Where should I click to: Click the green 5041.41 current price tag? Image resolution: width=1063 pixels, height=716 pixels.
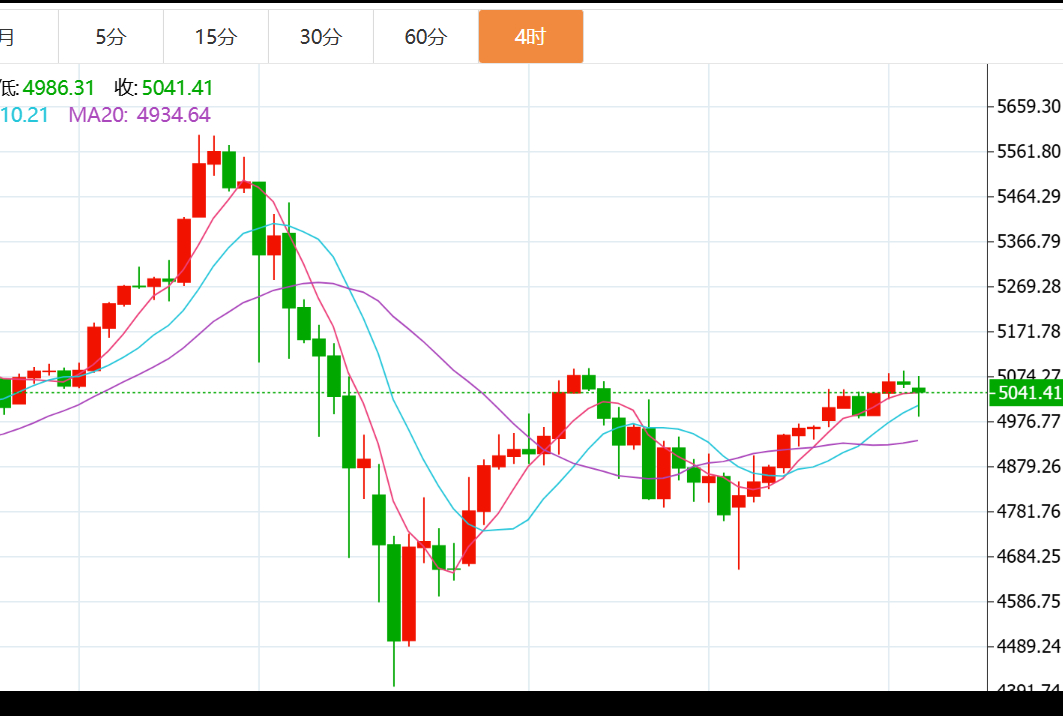tap(1025, 393)
